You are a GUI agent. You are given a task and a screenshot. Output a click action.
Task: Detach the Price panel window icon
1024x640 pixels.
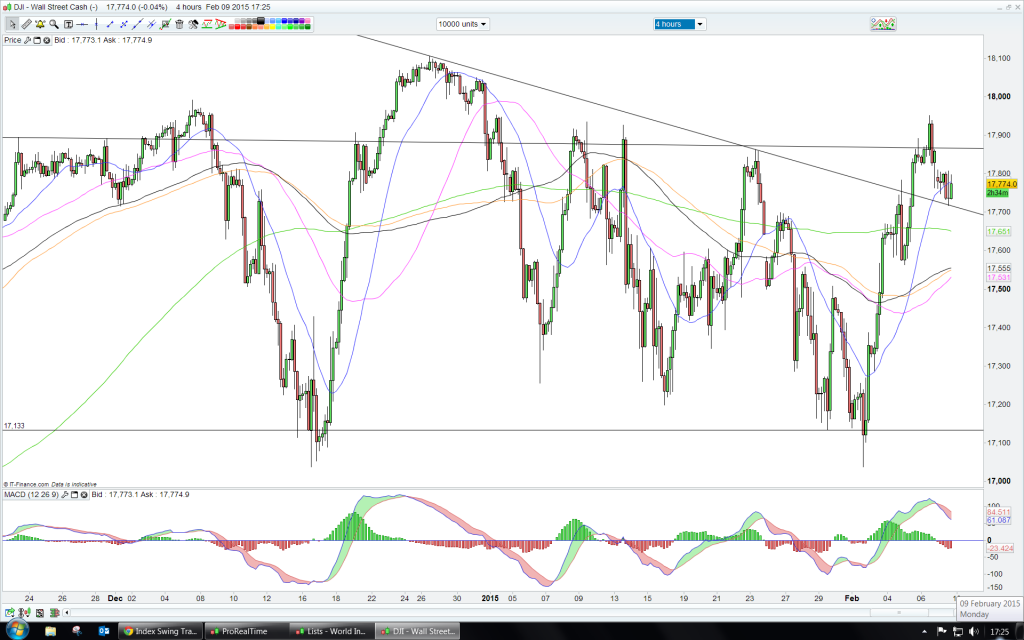pos(37,40)
